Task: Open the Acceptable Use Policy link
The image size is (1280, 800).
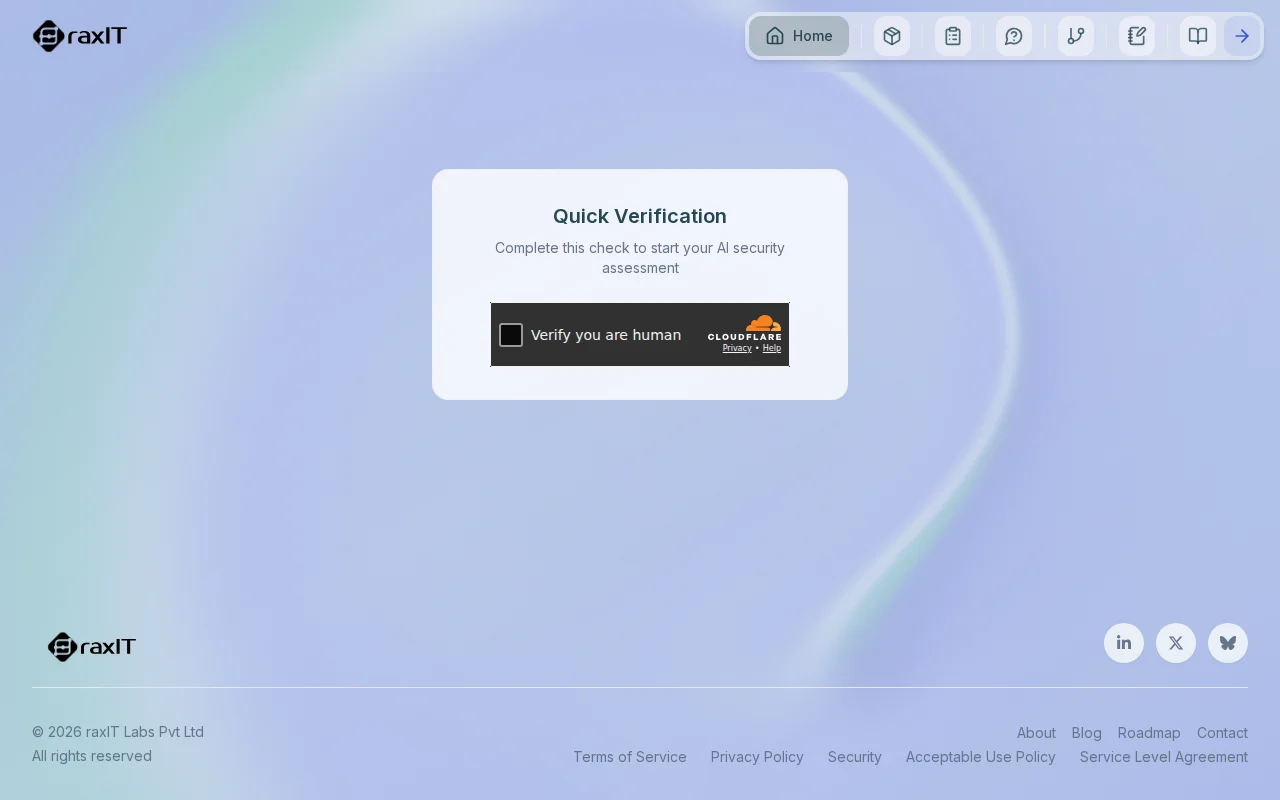Action: [981, 757]
